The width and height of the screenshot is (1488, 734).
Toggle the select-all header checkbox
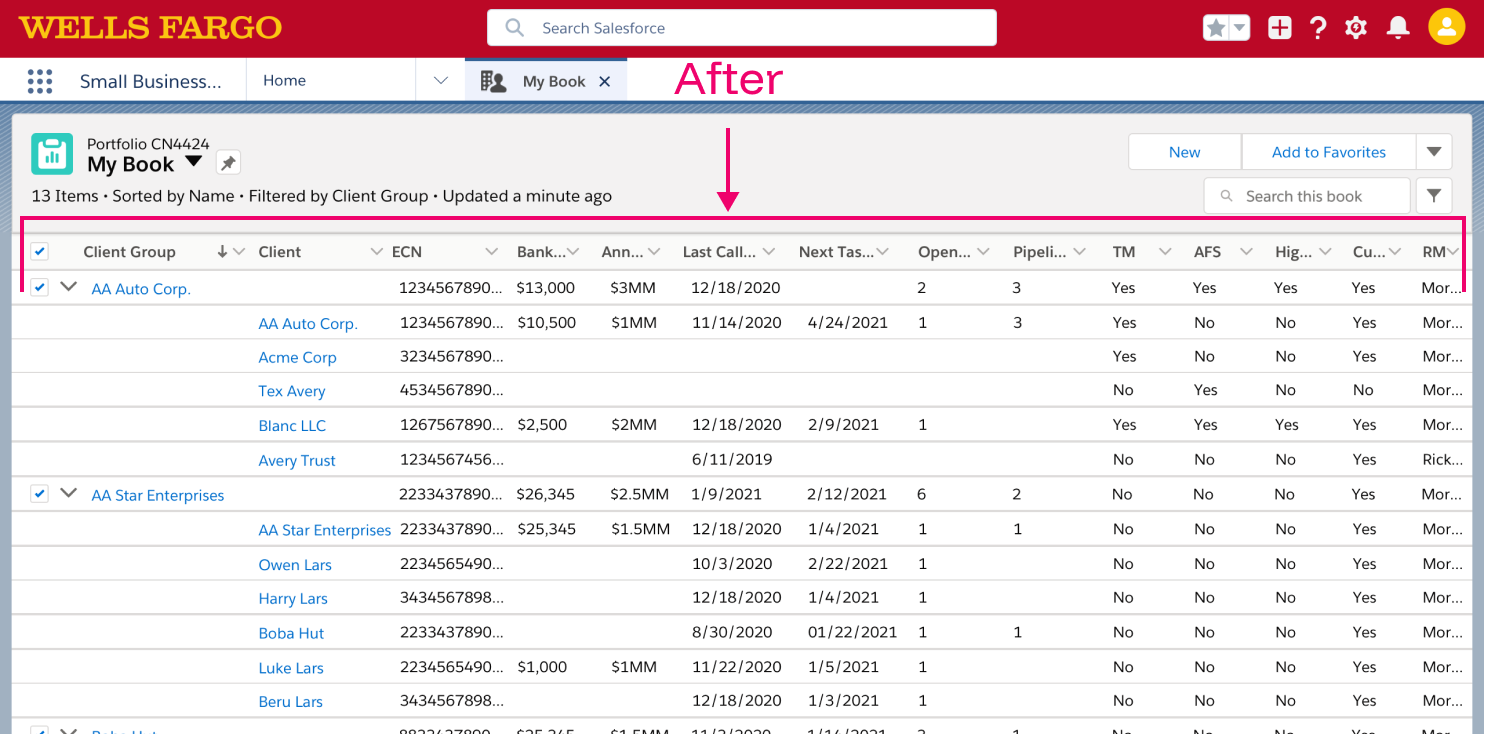tap(39, 251)
